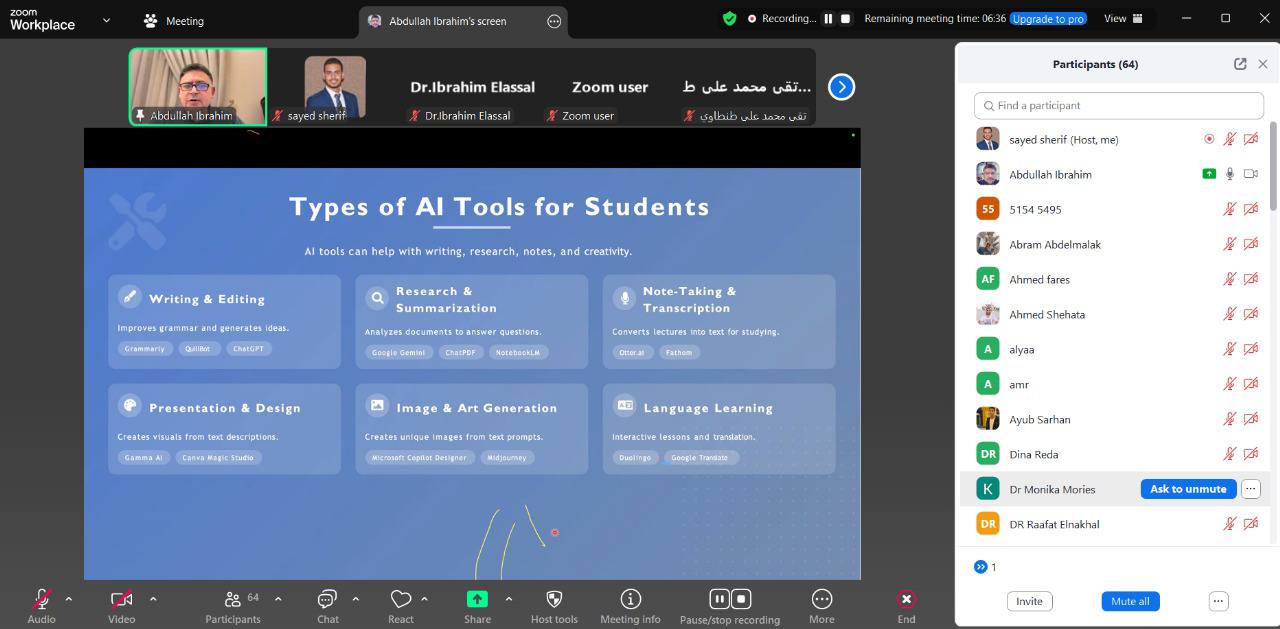1280x629 pixels.
Task: Click ChatGPT tag under Writing & Editing
Action: point(249,349)
